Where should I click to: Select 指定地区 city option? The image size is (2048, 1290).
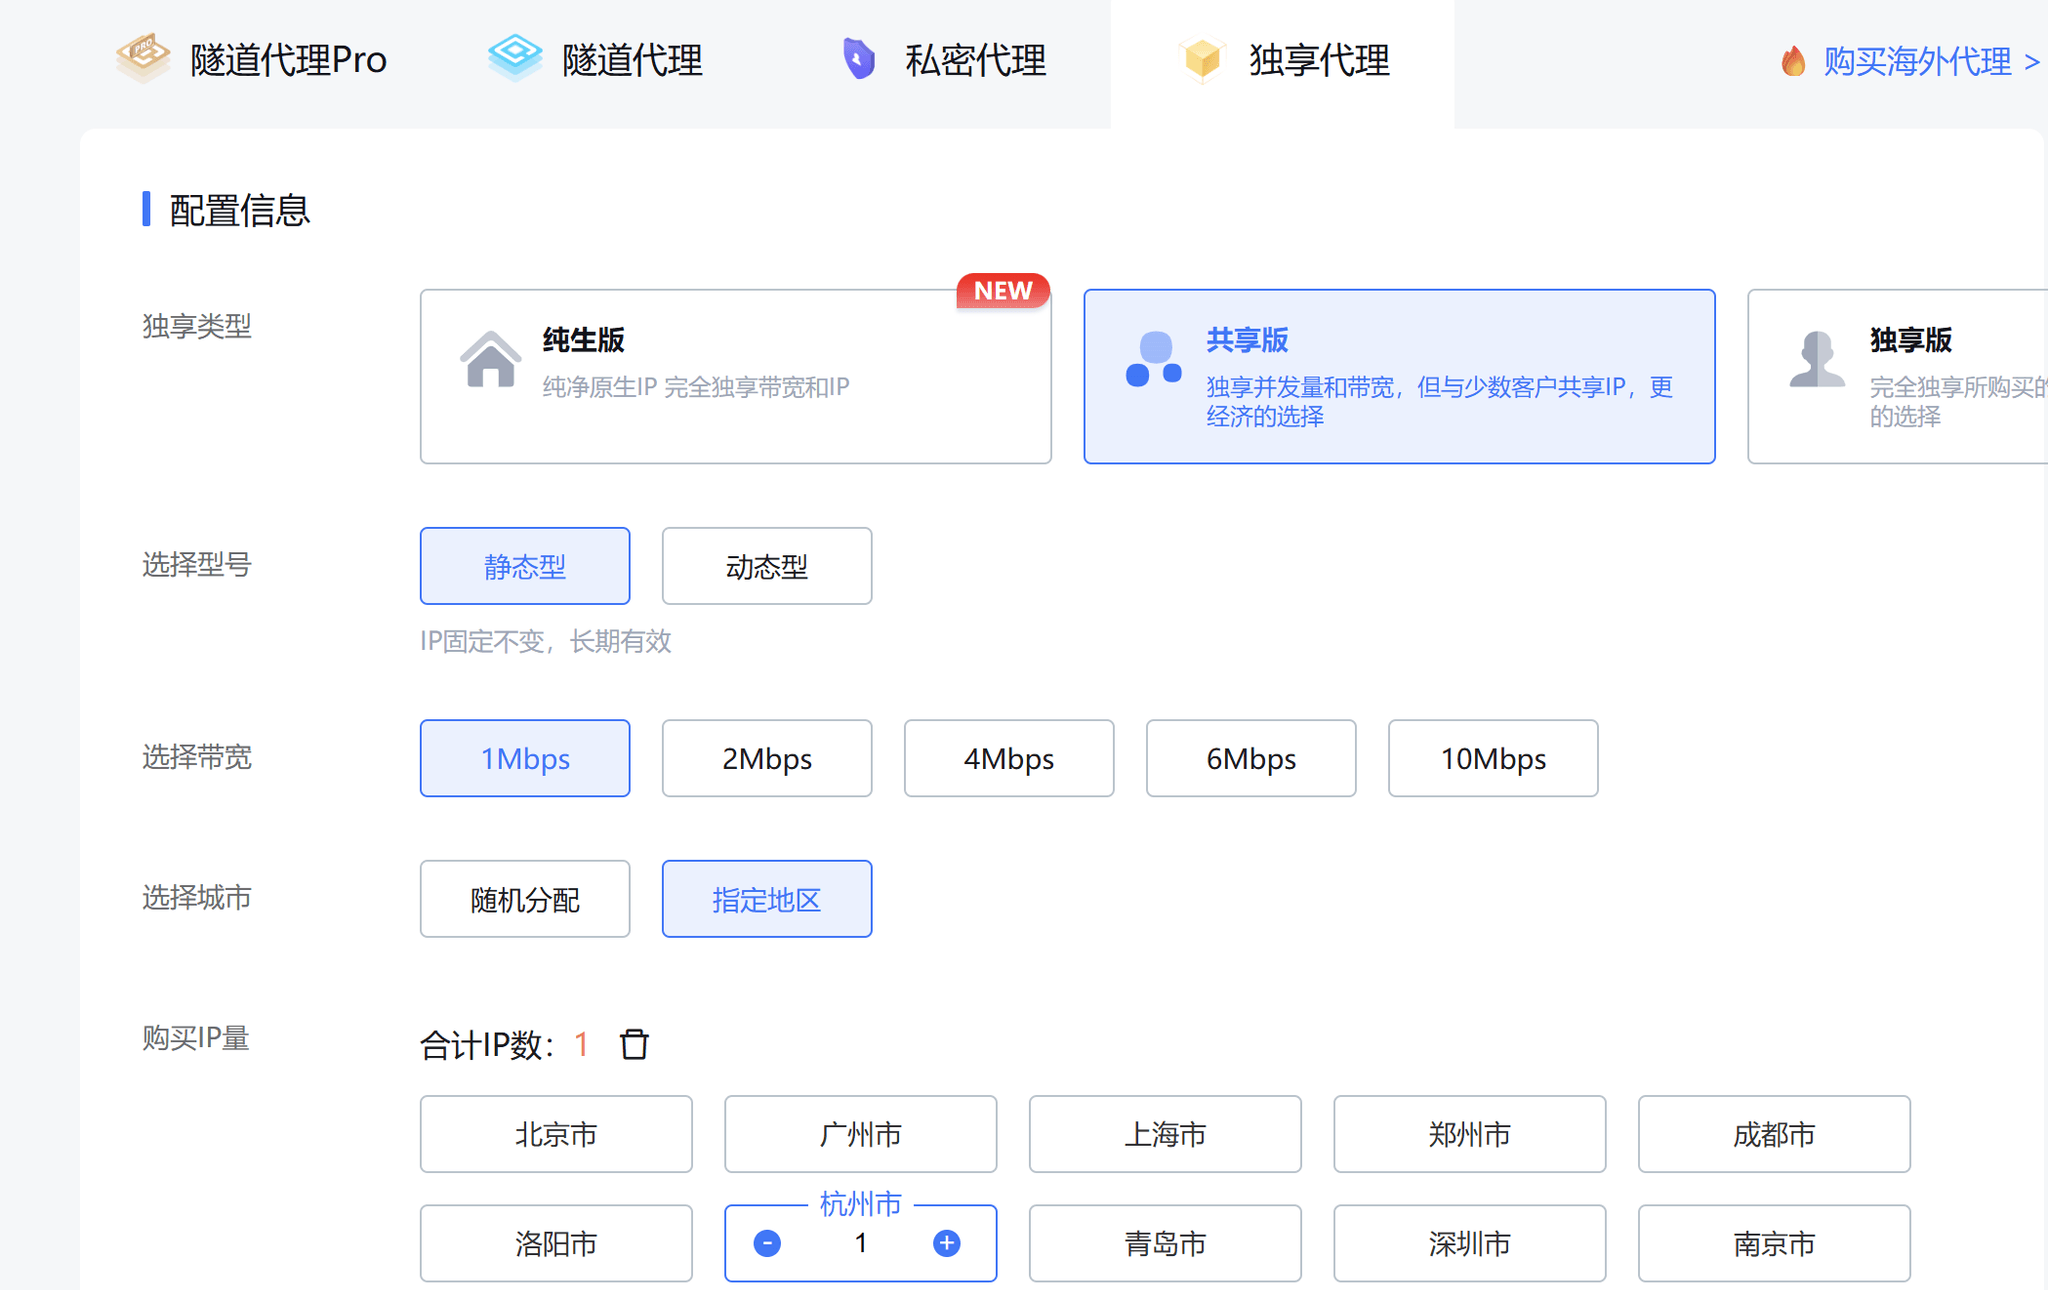(767, 899)
